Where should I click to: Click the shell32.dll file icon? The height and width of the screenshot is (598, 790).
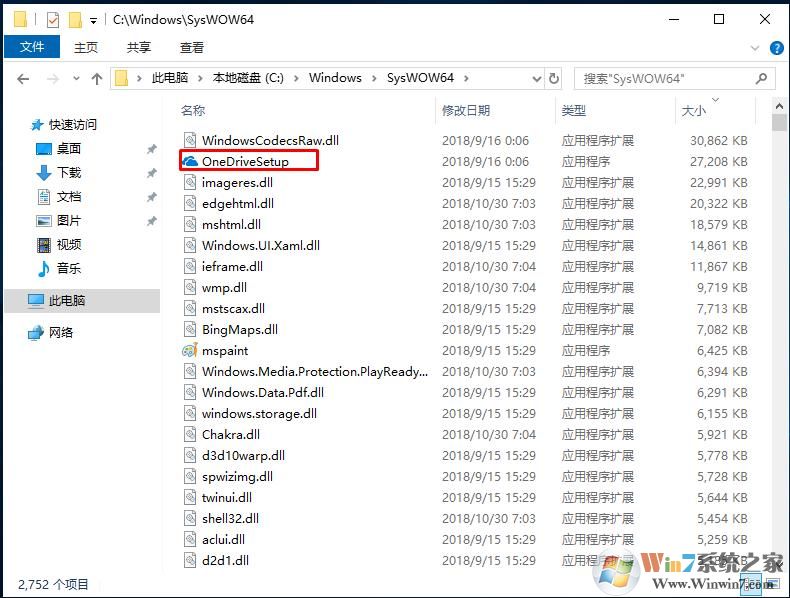tap(190, 518)
